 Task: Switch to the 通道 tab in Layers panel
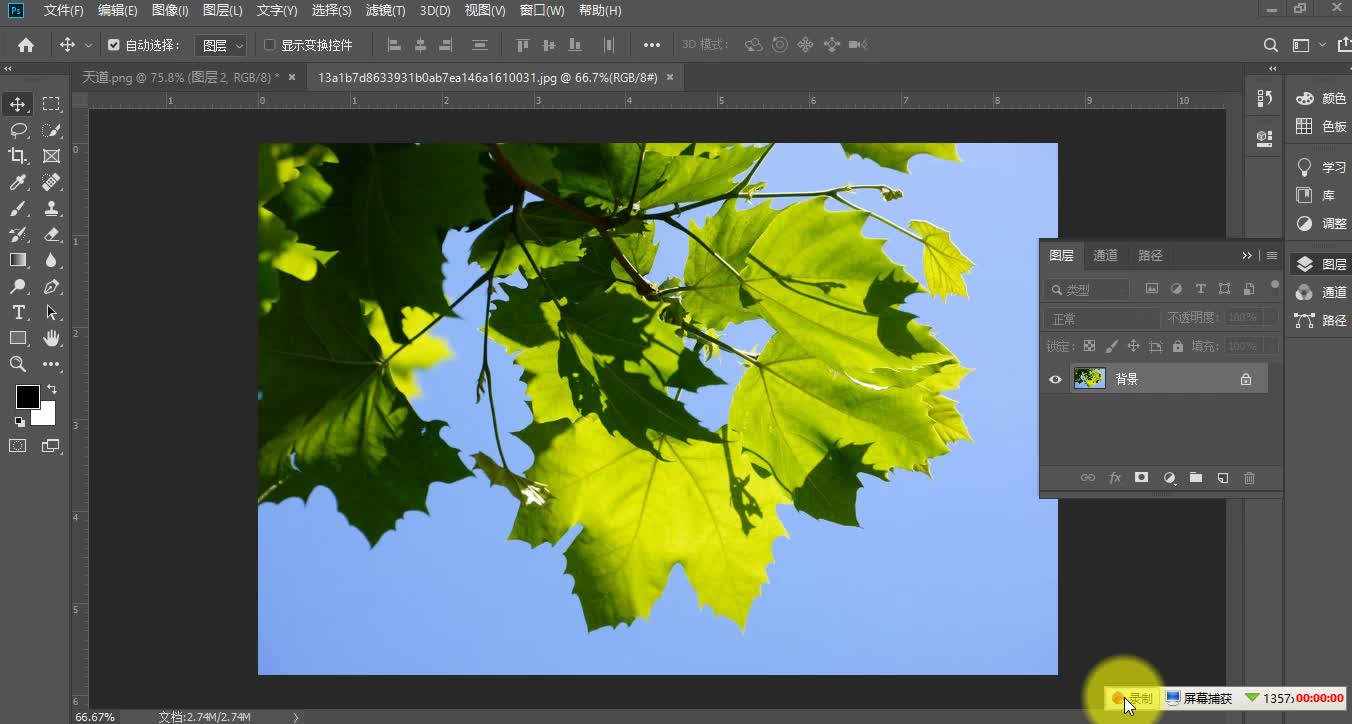click(x=1105, y=255)
